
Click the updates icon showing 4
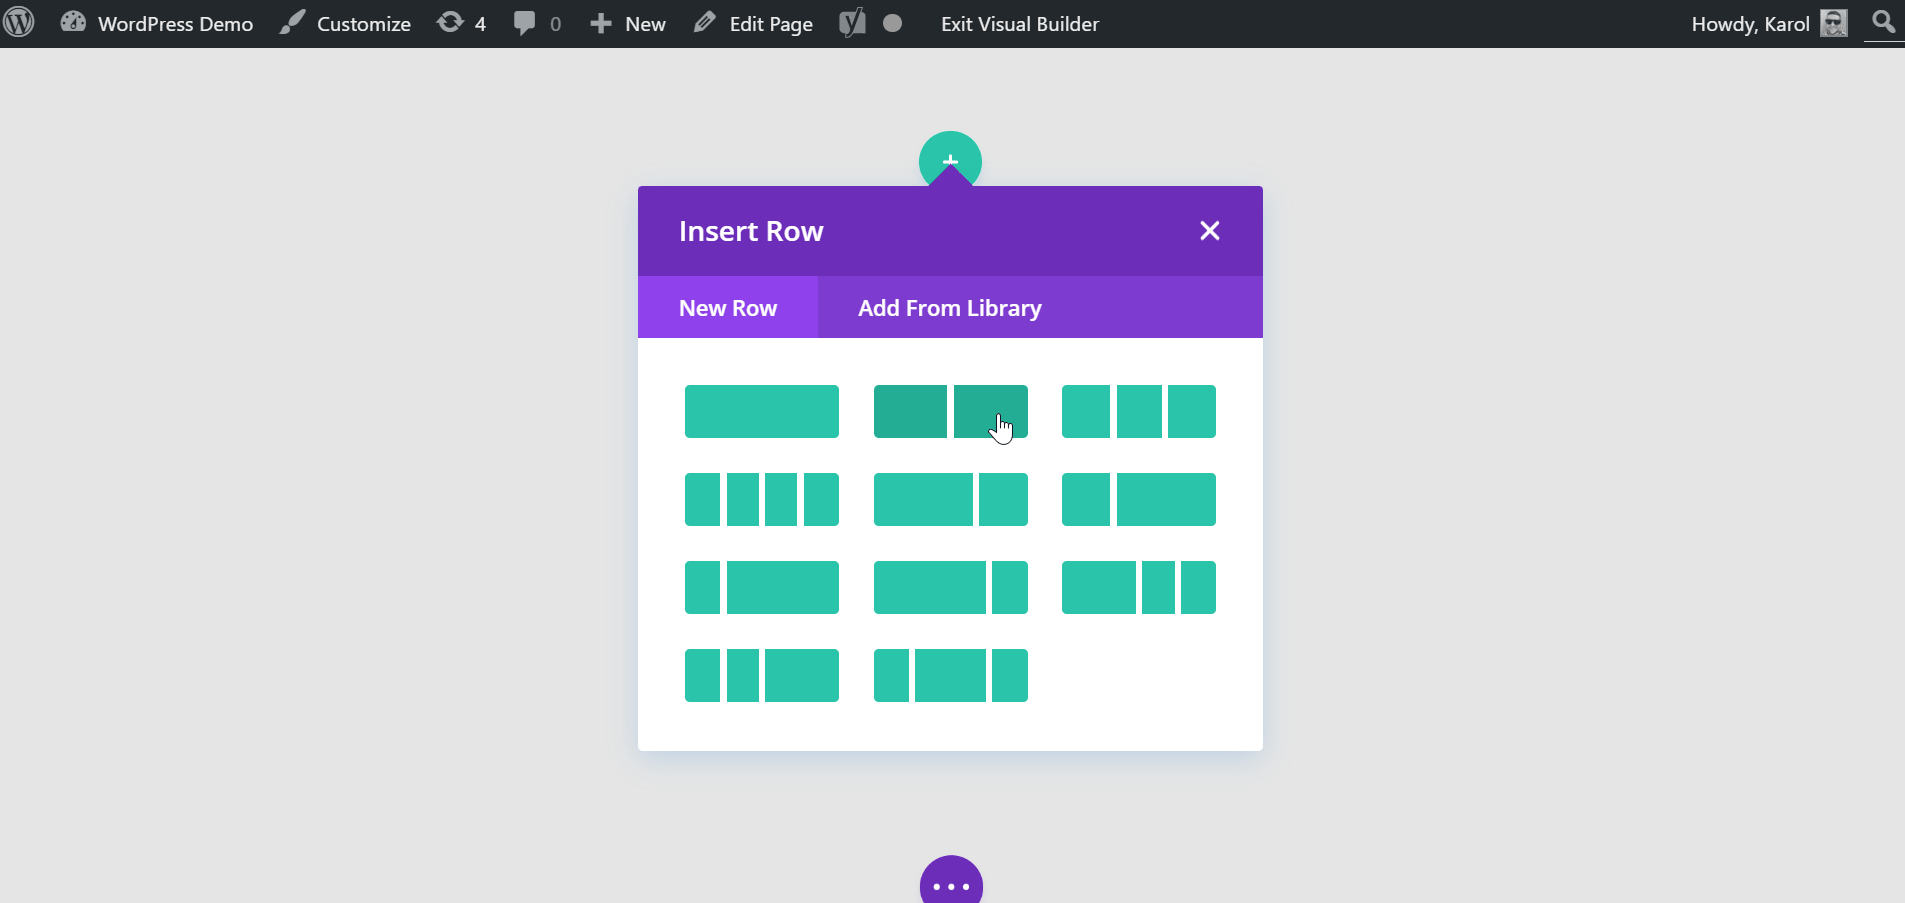461,24
